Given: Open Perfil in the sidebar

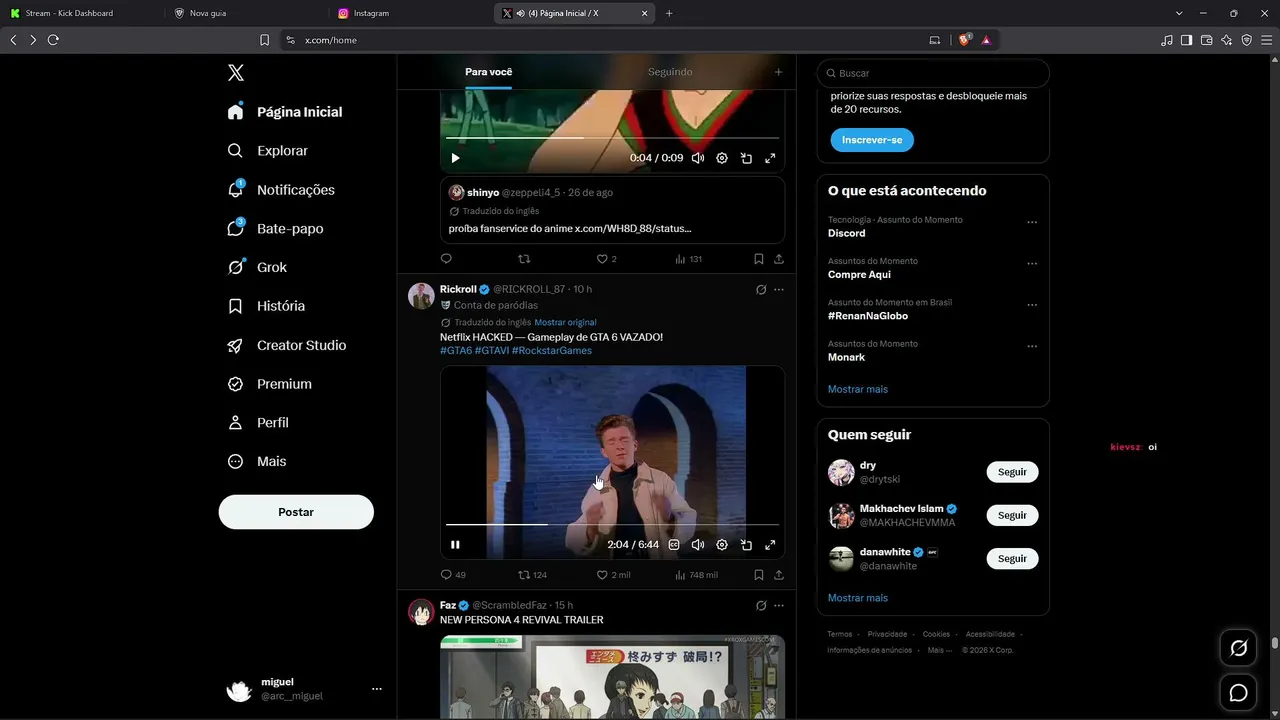Looking at the screenshot, I should click(258, 423).
